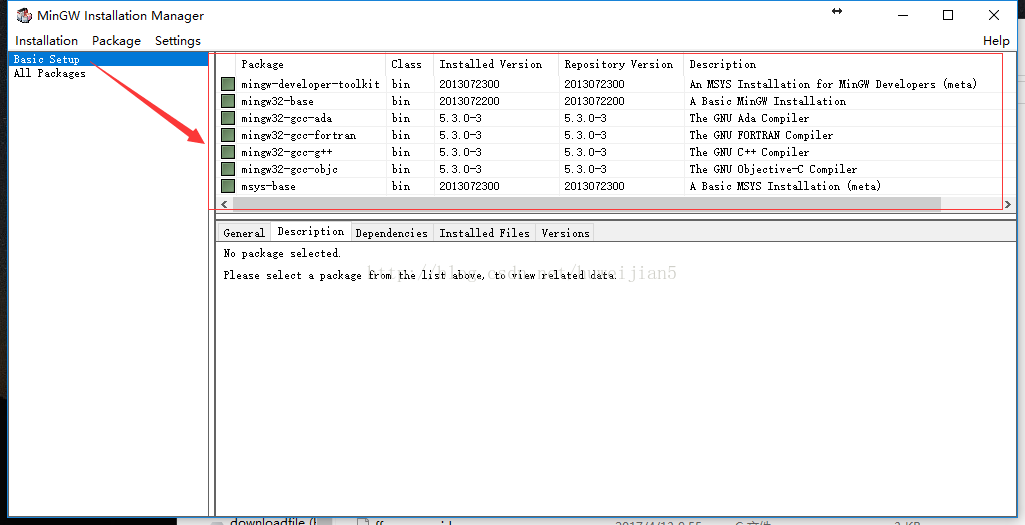
Task: Switch to the Installed Files tab
Action: click(x=484, y=233)
